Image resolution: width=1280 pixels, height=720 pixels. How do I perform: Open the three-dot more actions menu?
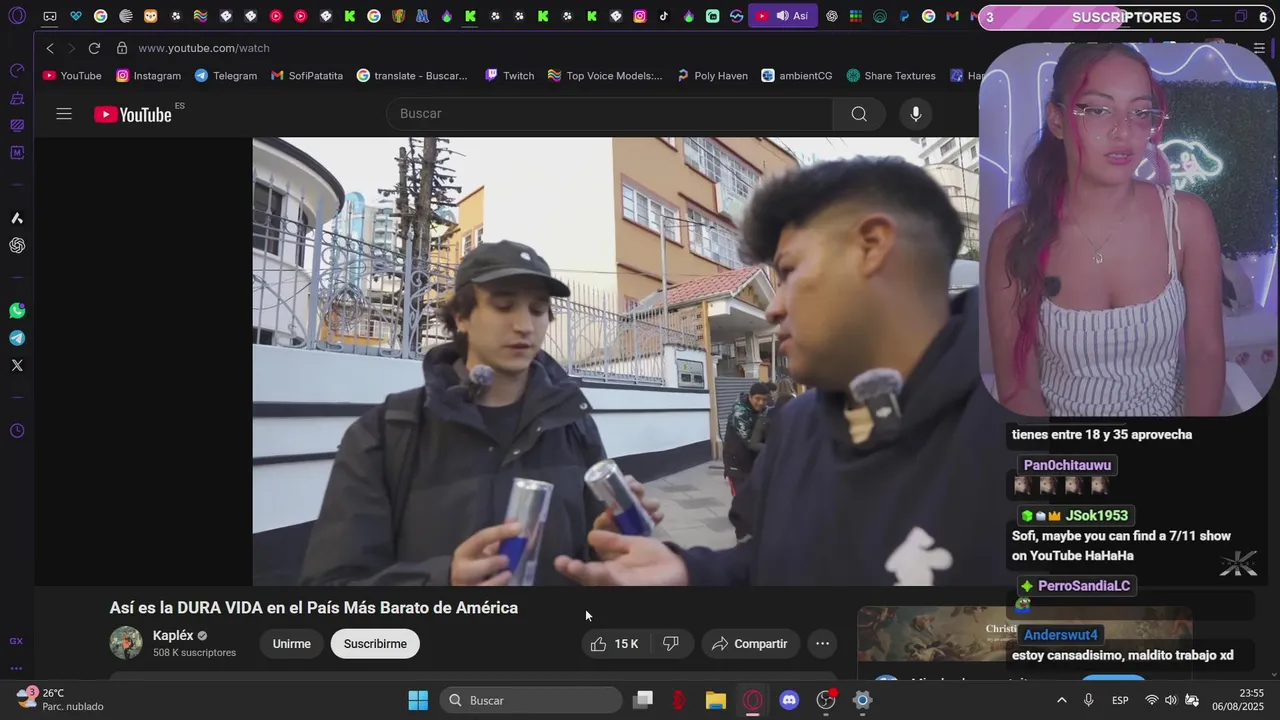click(x=822, y=644)
